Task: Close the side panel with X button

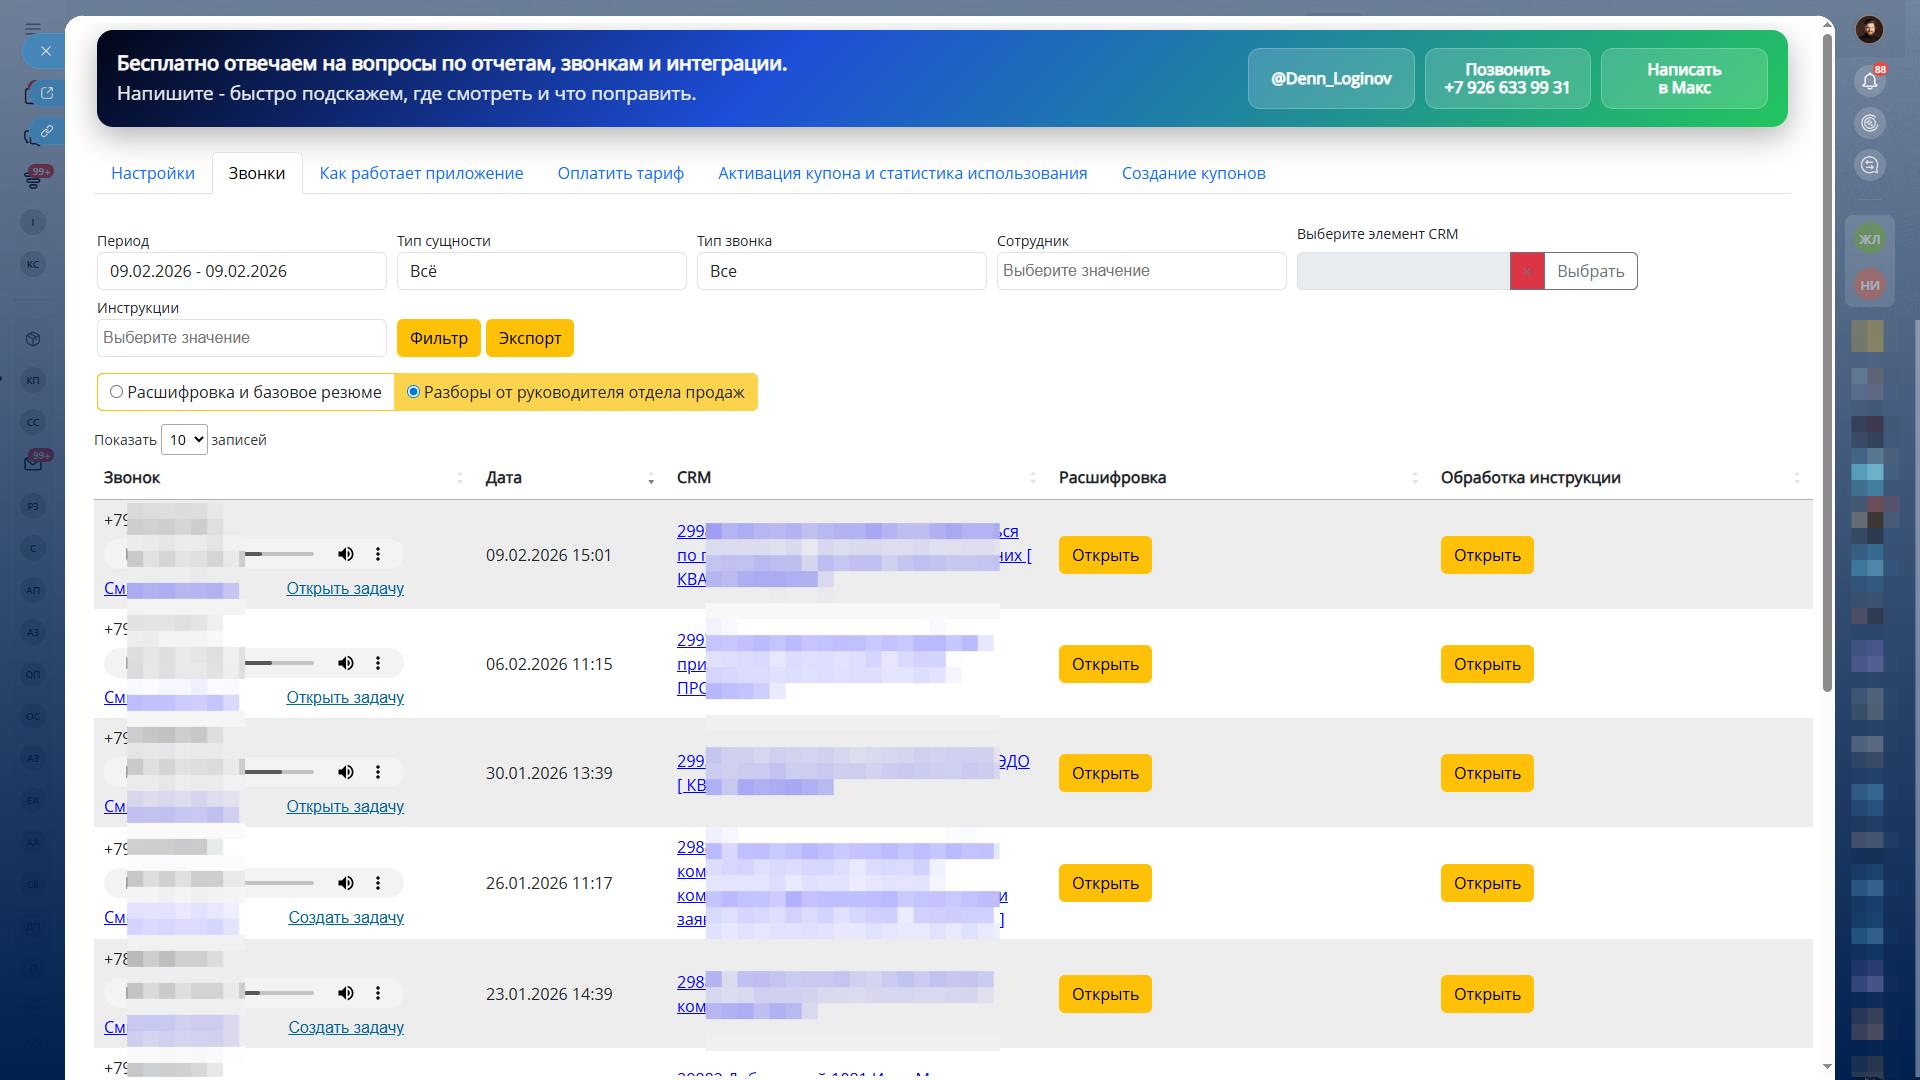Action: (x=45, y=51)
